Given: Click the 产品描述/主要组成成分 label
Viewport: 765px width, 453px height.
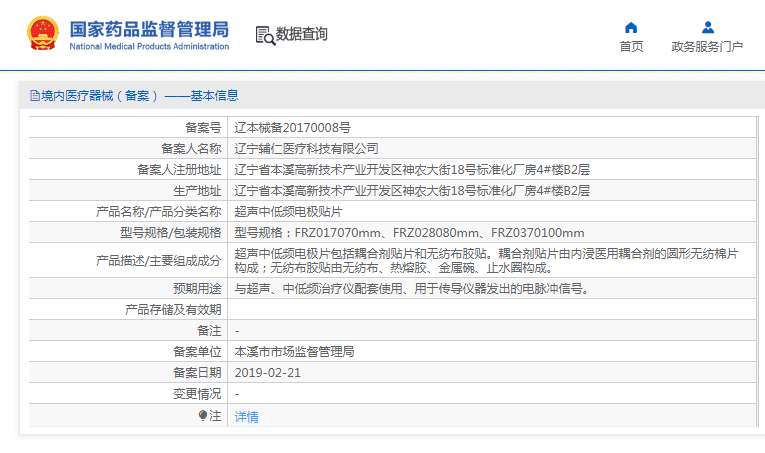Looking at the screenshot, I should pyautogui.click(x=159, y=261).
